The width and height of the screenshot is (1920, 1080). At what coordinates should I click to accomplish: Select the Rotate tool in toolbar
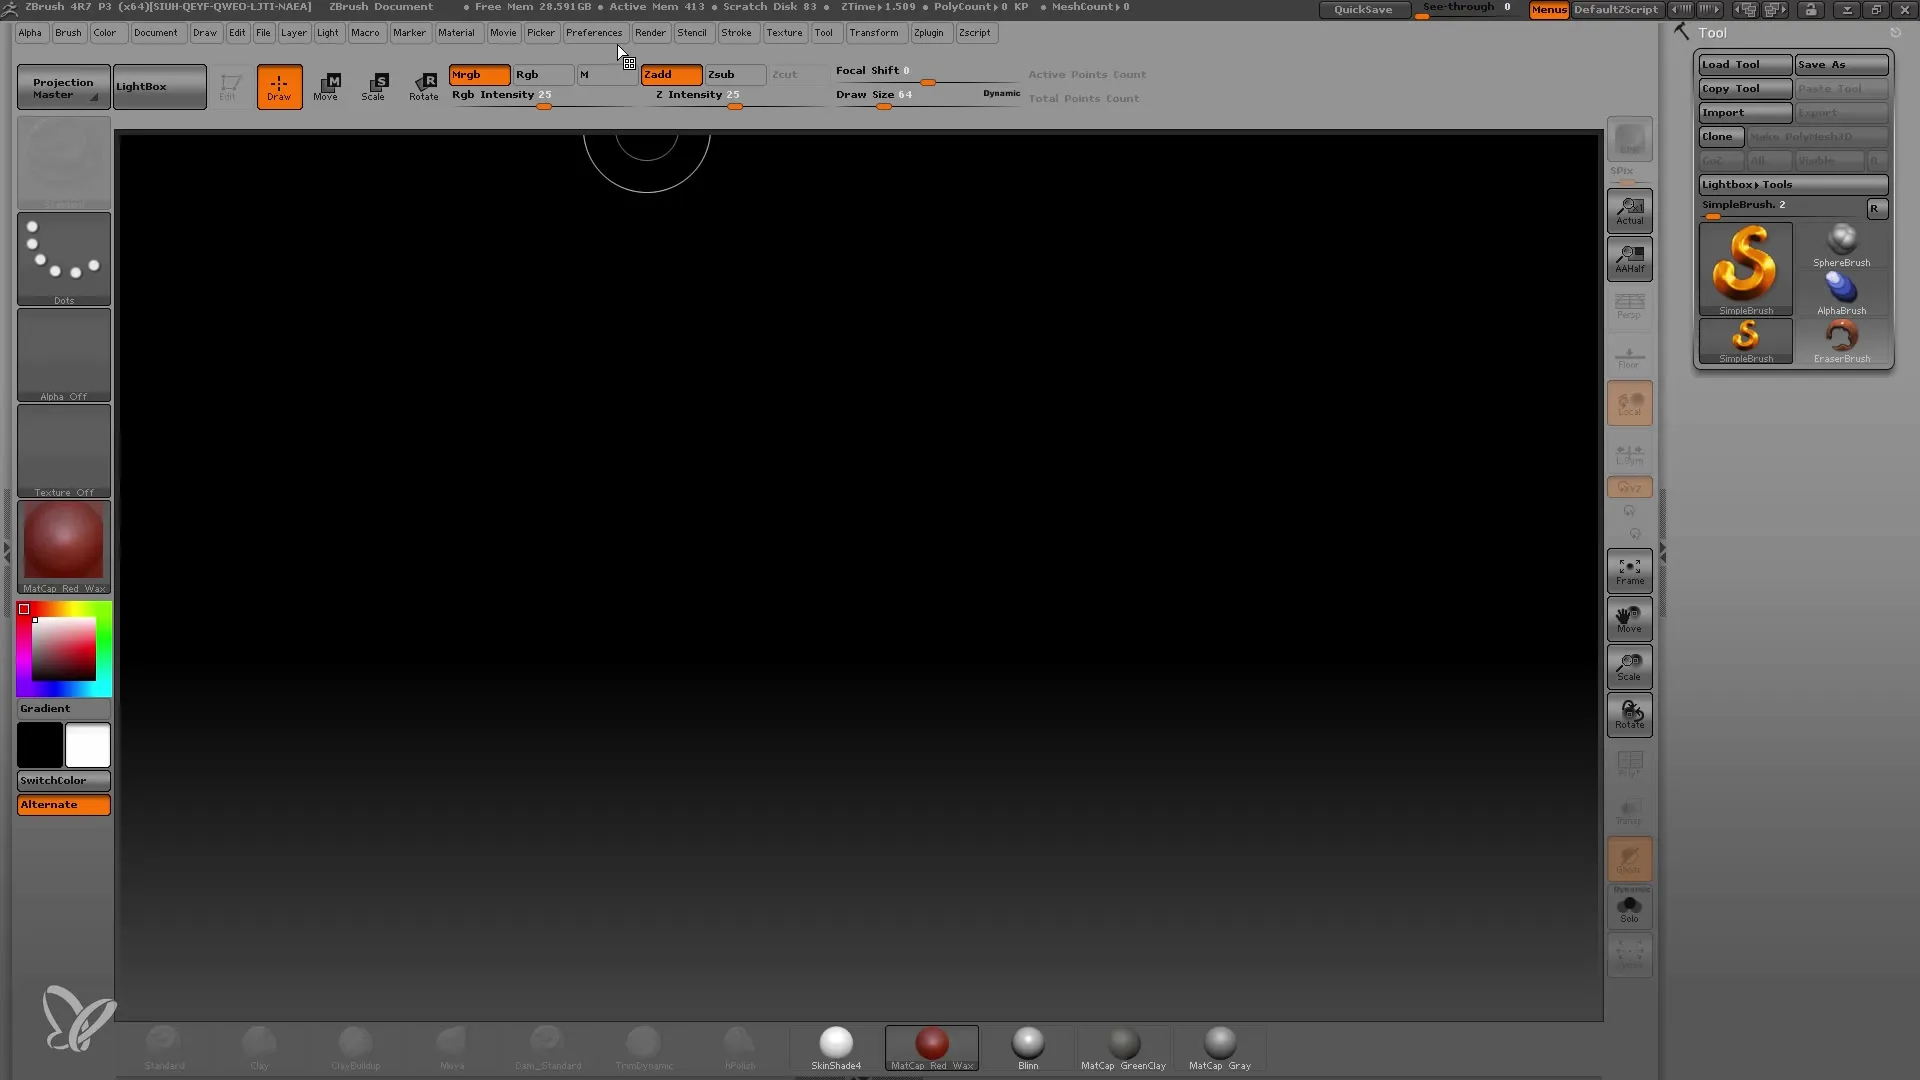[425, 84]
